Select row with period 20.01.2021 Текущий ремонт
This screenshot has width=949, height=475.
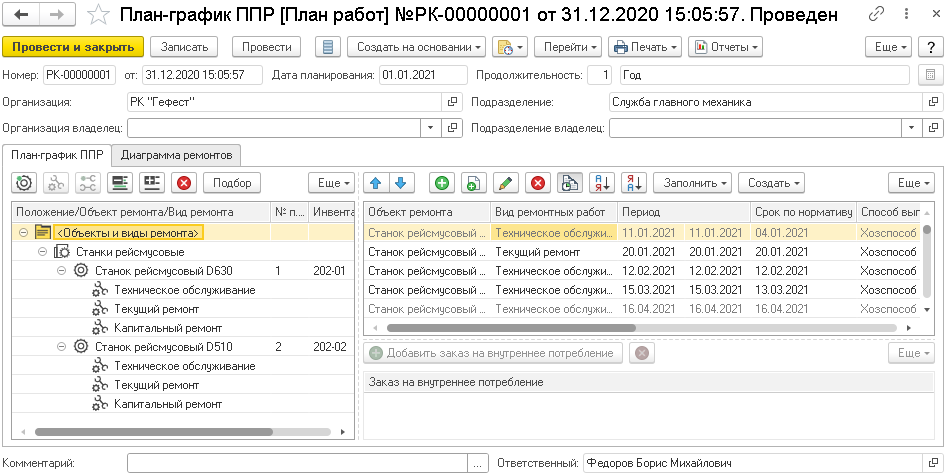click(x=643, y=252)
